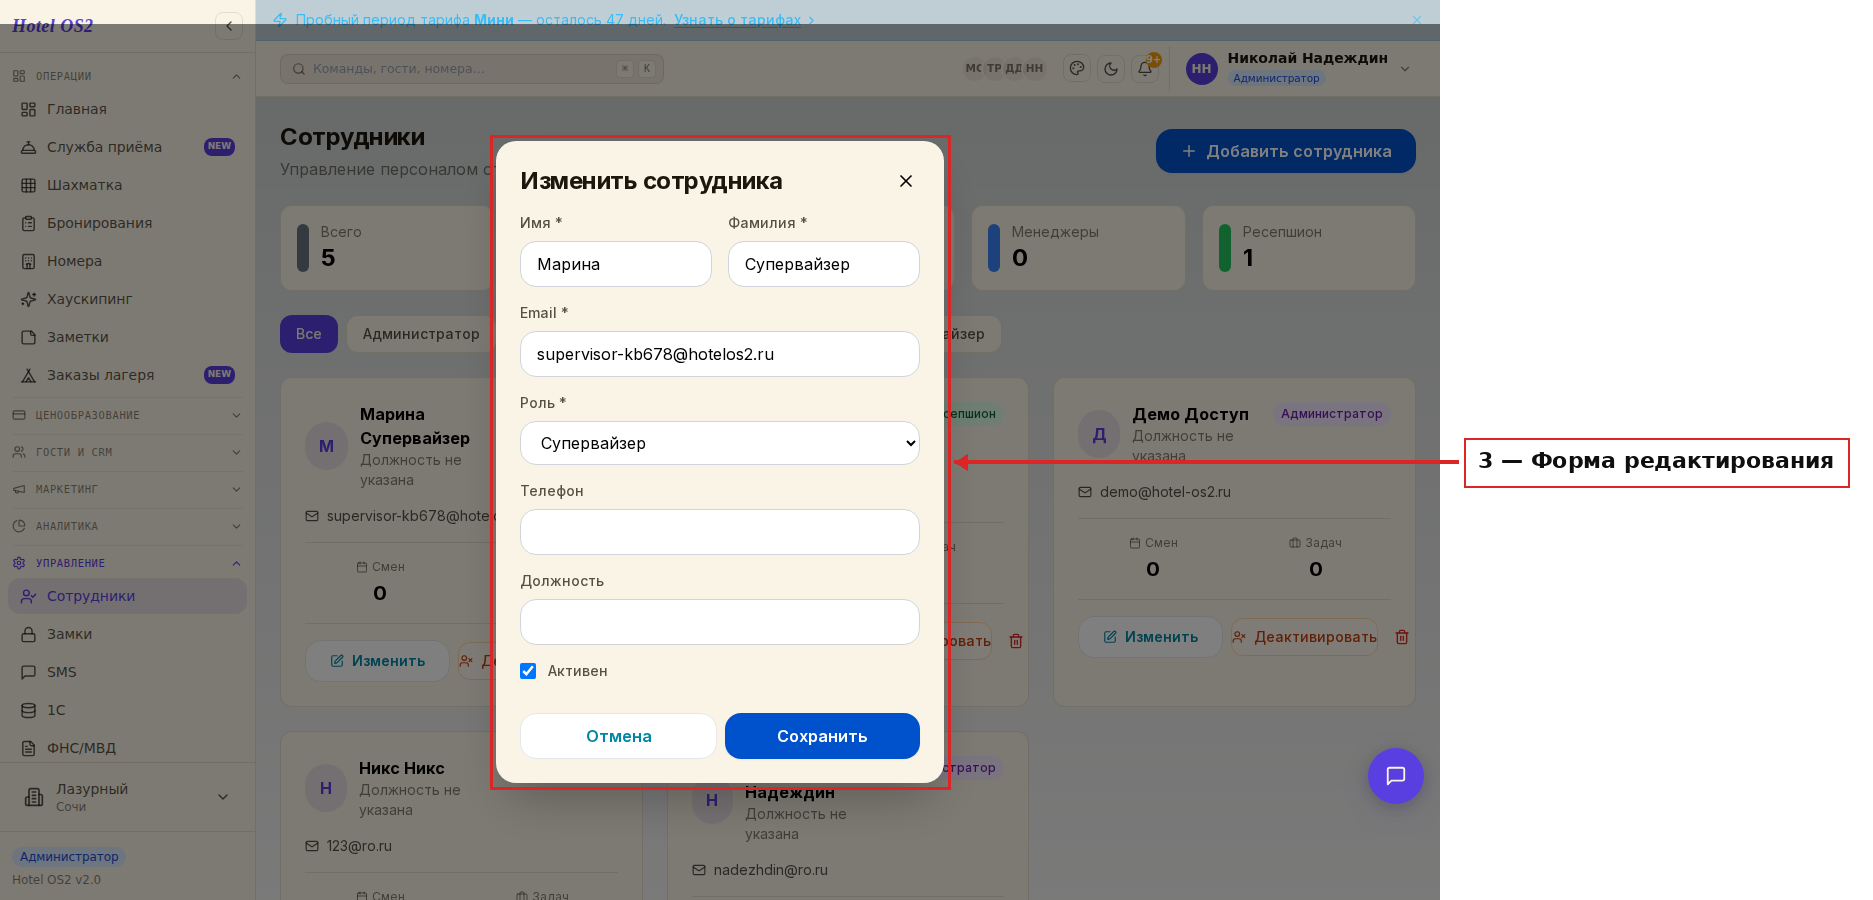Click Изменить on Демо Доступ card
1873x900 pixels.
[x=1150, y=637]
